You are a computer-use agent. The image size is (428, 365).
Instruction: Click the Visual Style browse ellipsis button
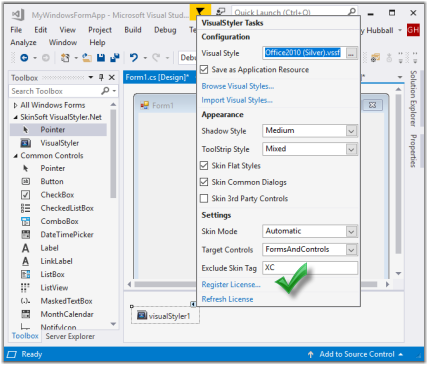tap(351, 53)
